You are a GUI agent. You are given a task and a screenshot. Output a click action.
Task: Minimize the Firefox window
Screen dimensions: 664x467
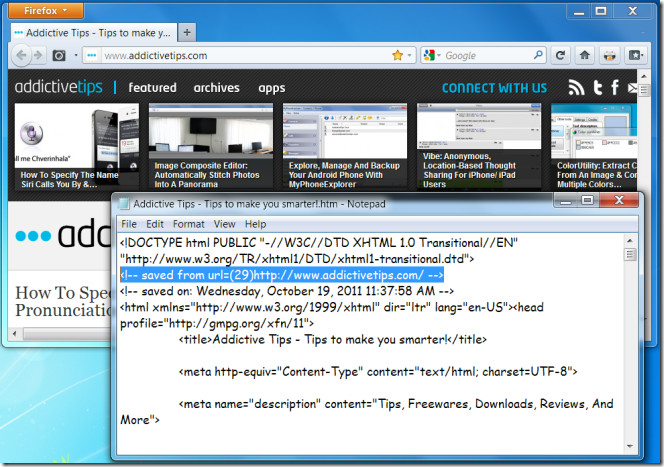tap(578, 11)
